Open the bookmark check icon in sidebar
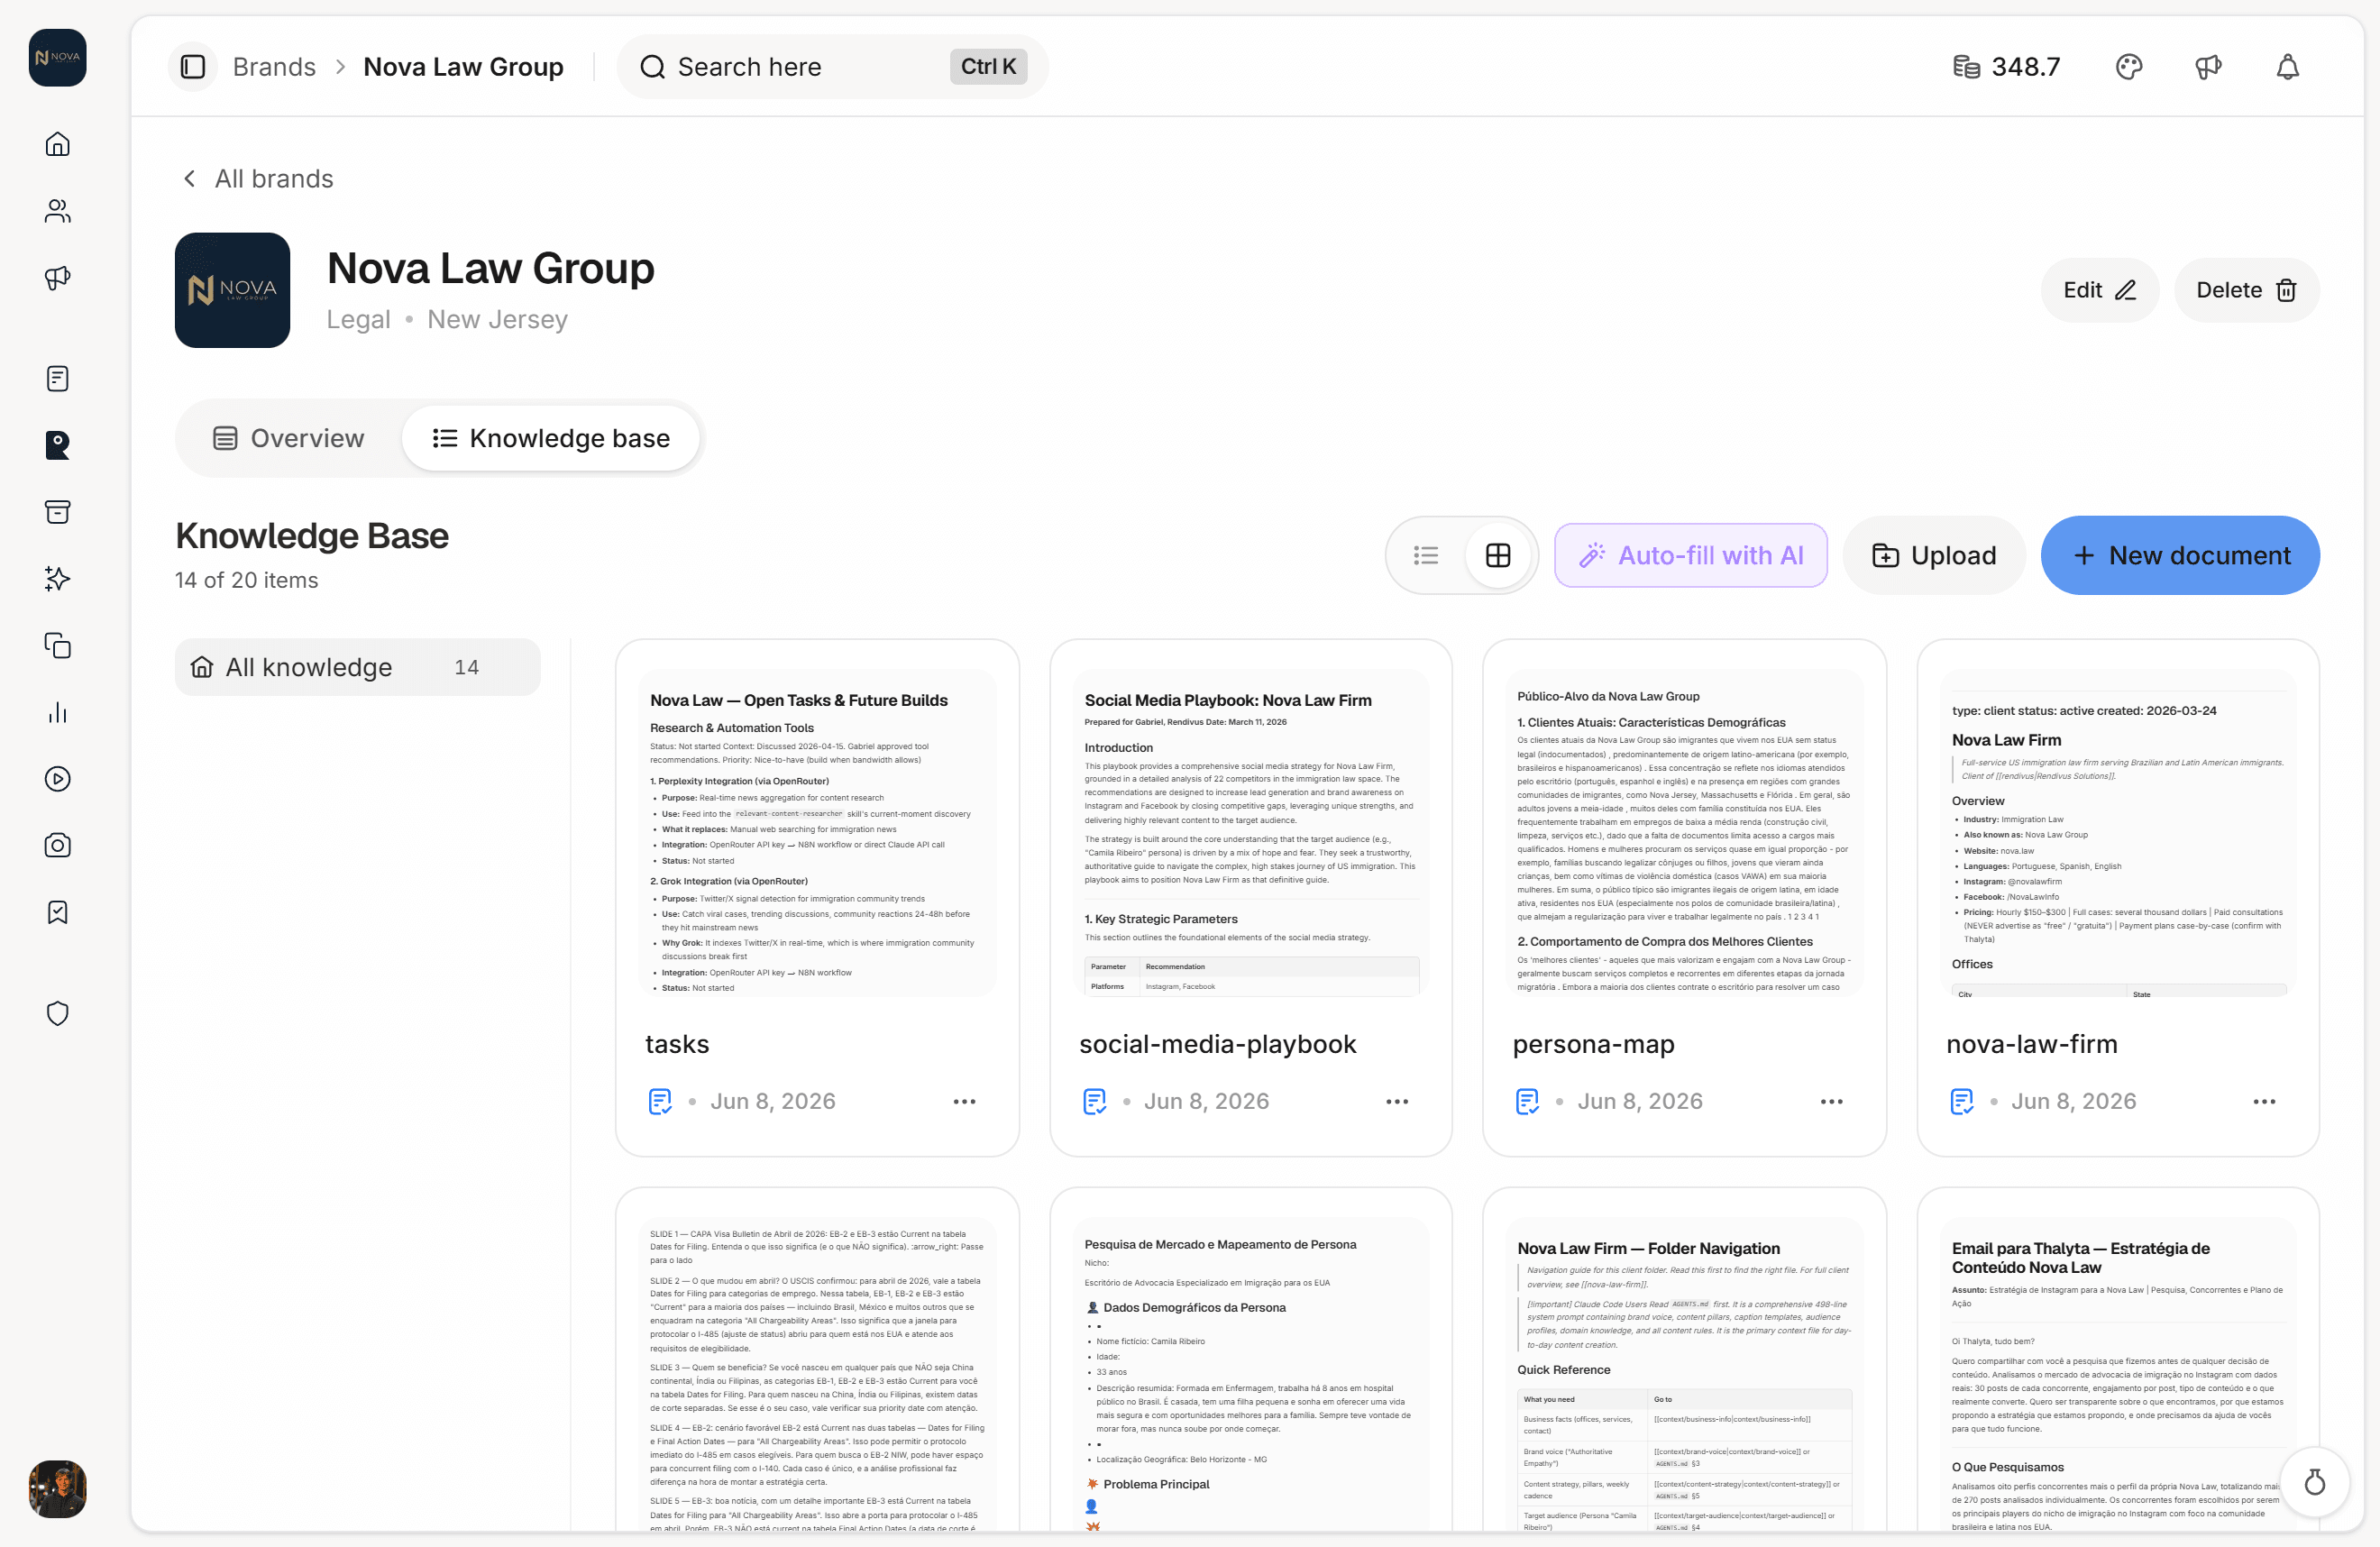The height and width of the screenshot is (1547, 2380). tap(57, 912)
